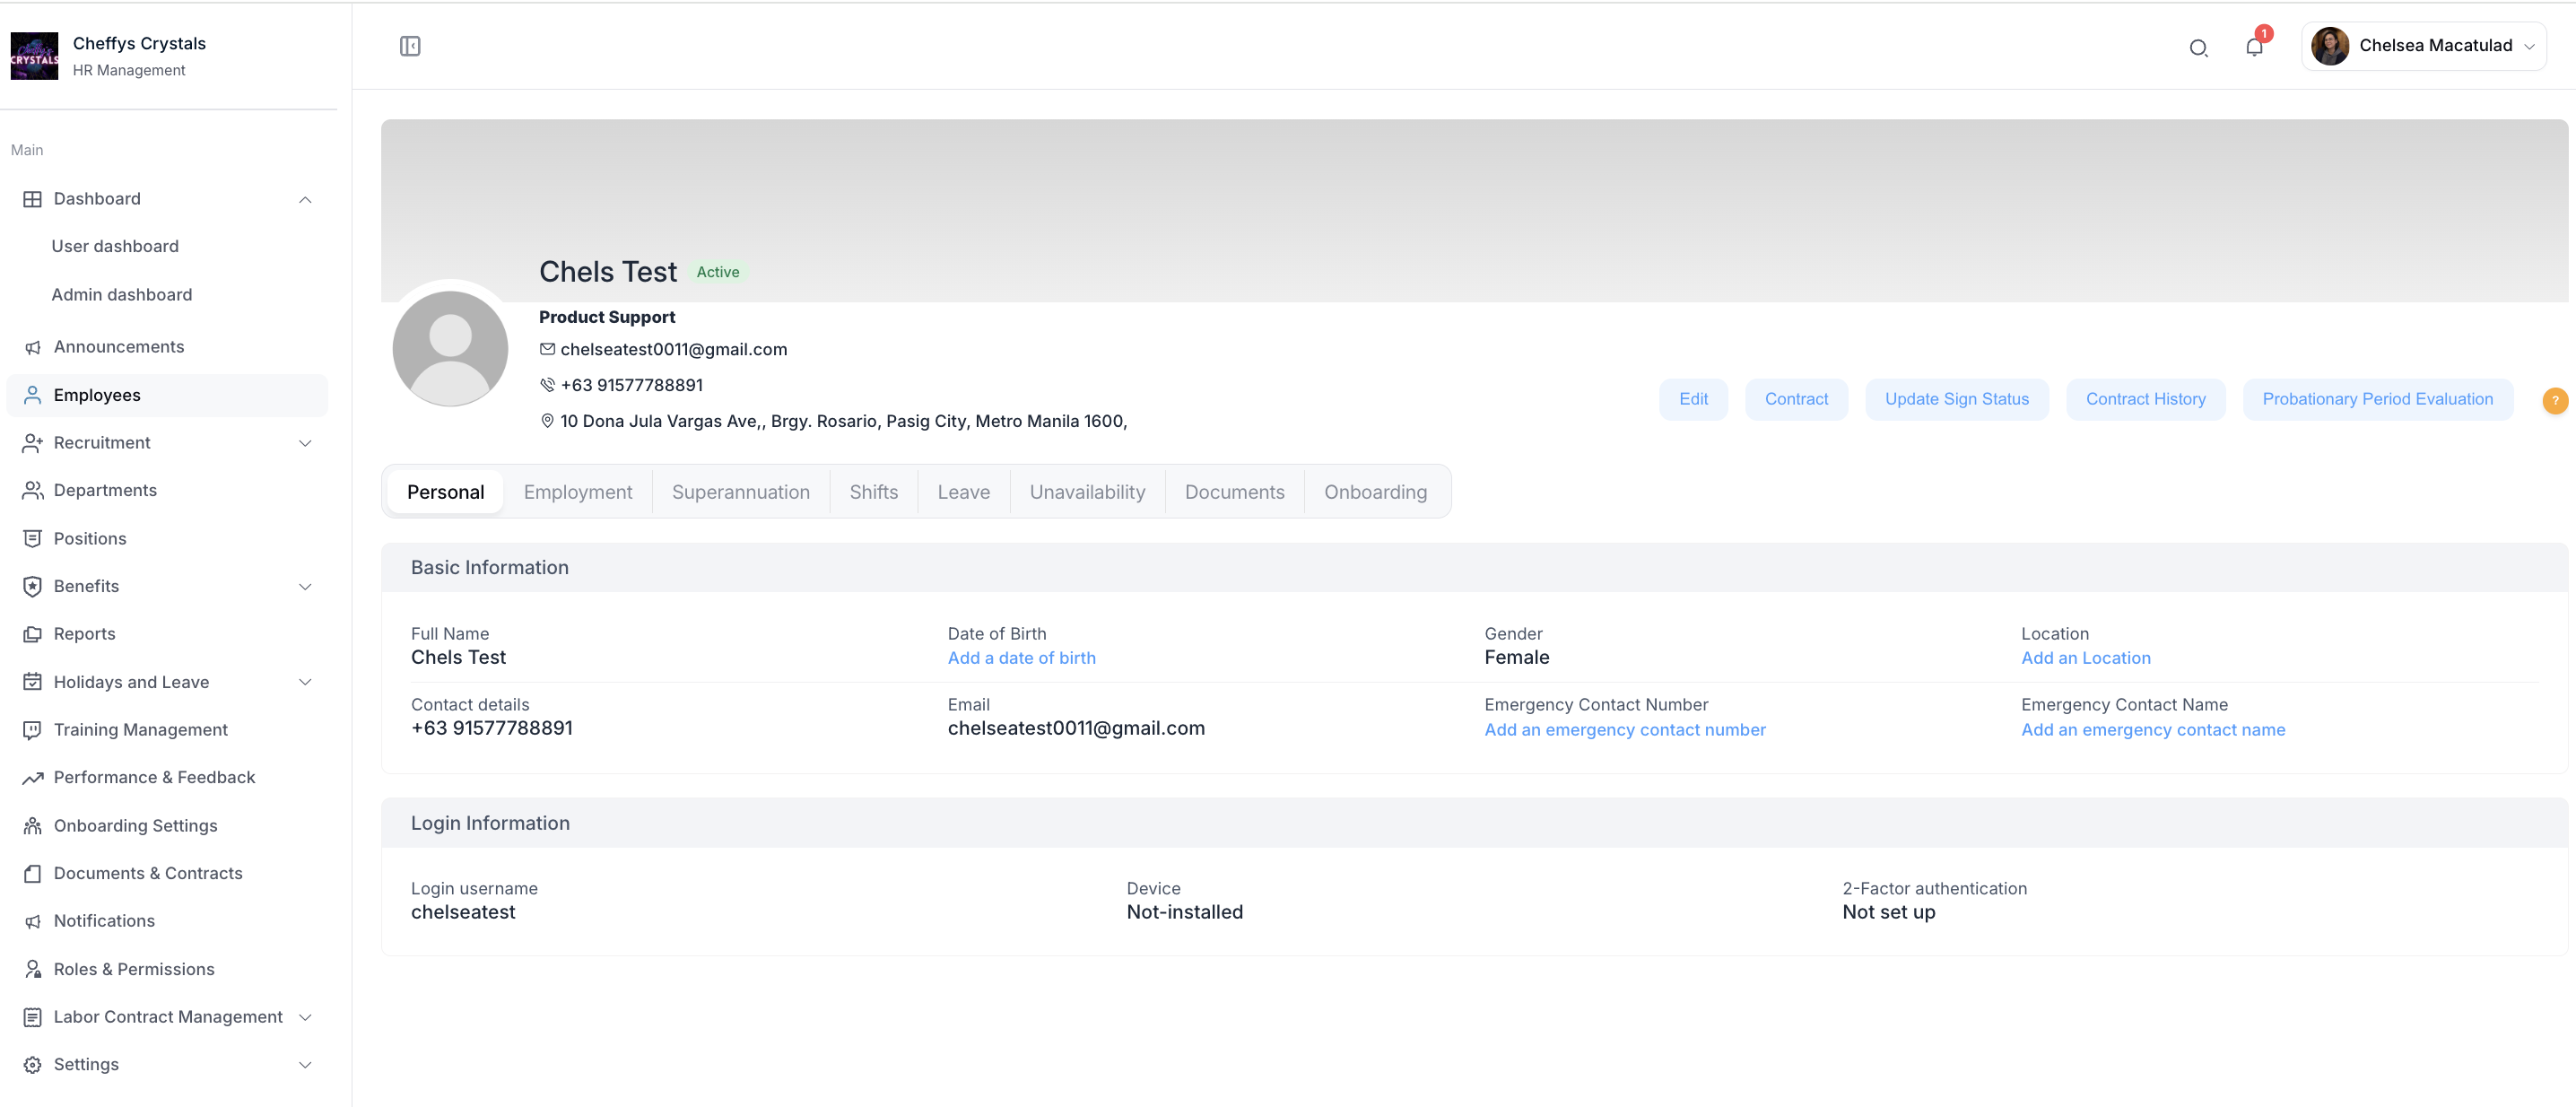Expand Labor Contract Management menu
This screenshot has width=2576, height=1107.
(x=305, y=1017)
